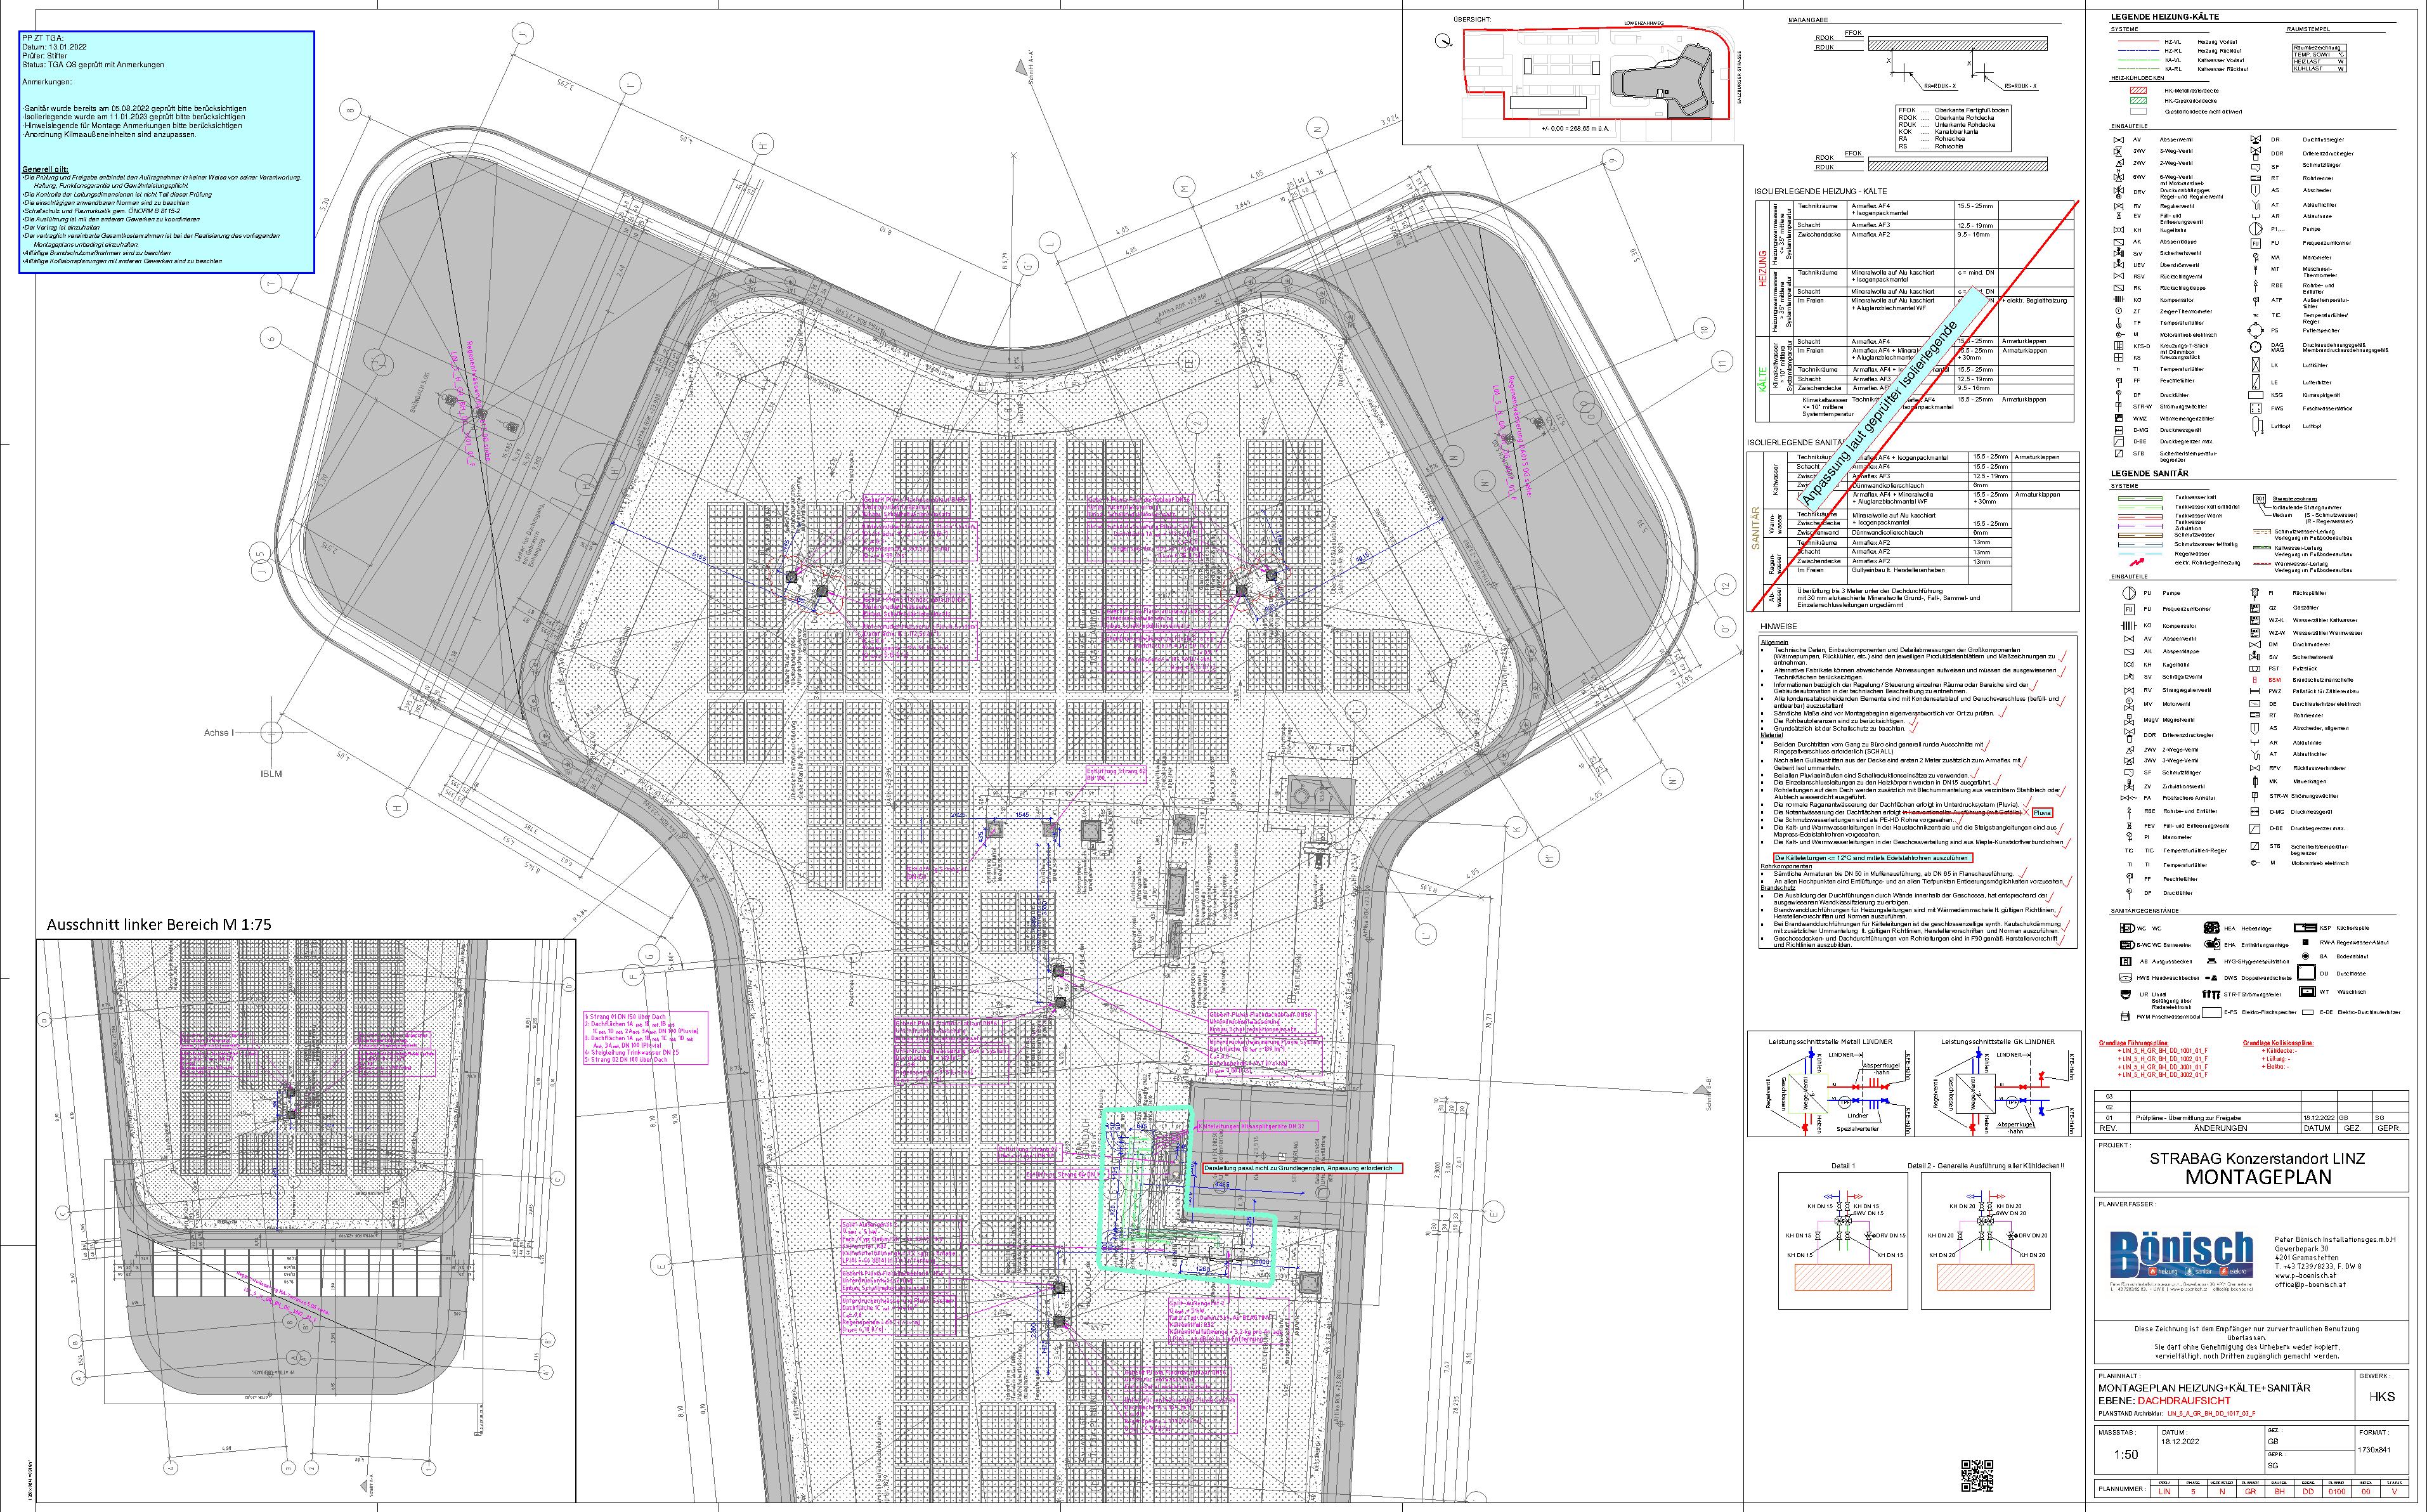2427x1512 pixels.
Task: Click the 'Detail 1' valve diagram
Action: point(1844,1240)
